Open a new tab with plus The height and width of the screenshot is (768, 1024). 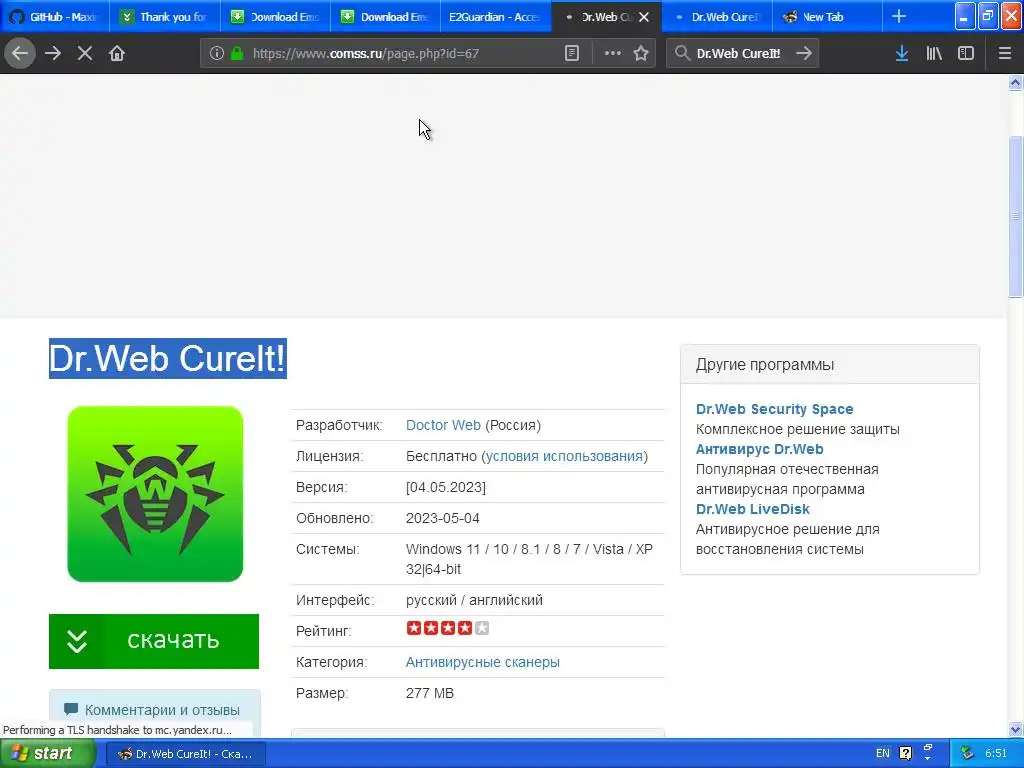pyautogui.click(x=899, y=17)
